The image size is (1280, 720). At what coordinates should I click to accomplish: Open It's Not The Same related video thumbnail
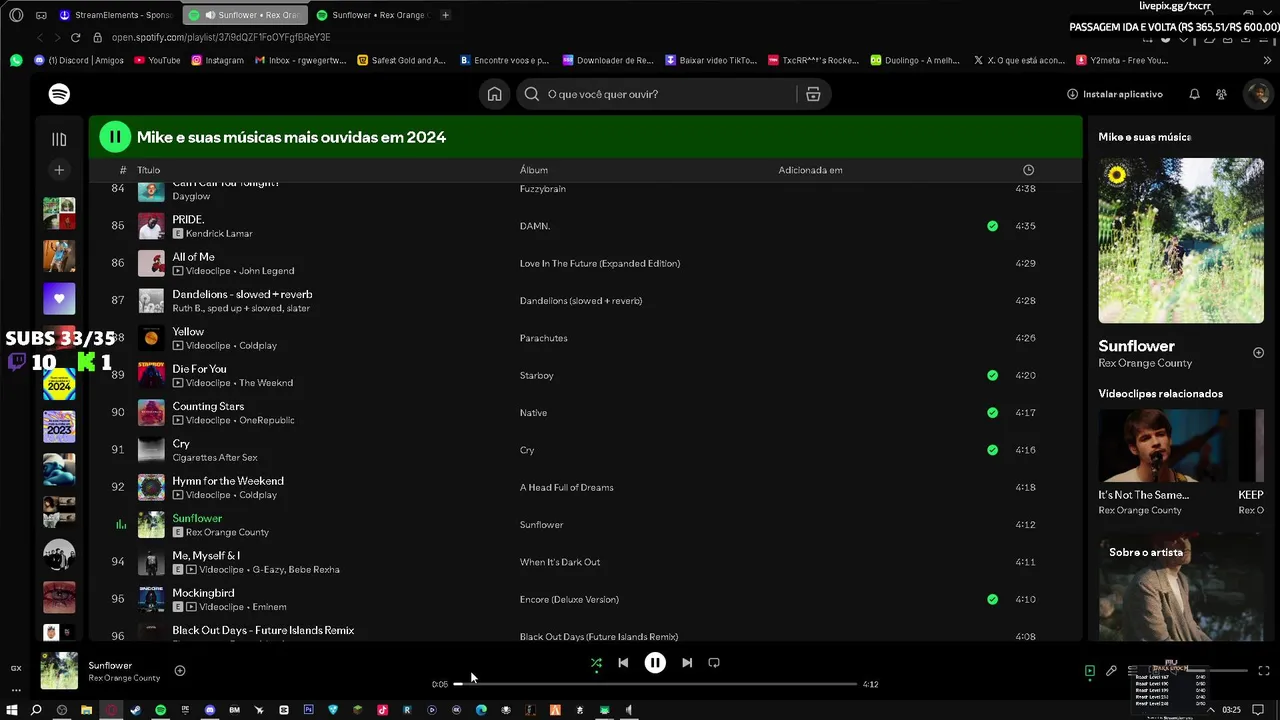coord(1165,446)
